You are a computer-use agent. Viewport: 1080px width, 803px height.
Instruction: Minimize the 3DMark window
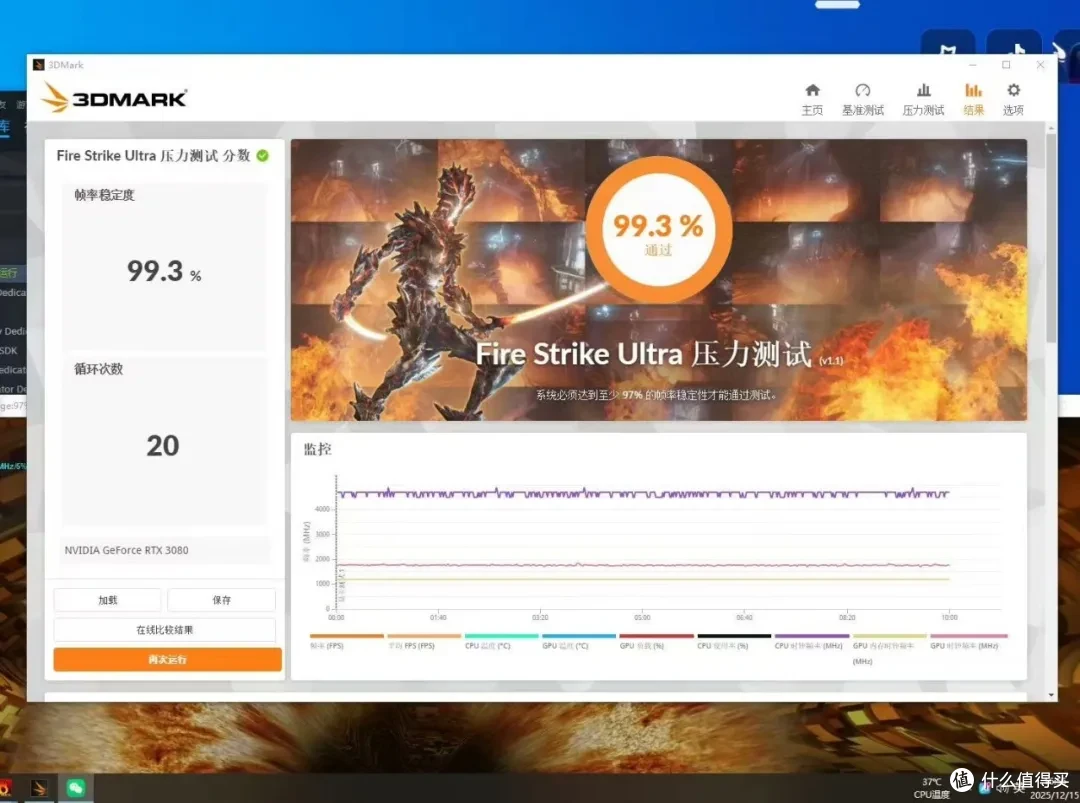(973, 65)
